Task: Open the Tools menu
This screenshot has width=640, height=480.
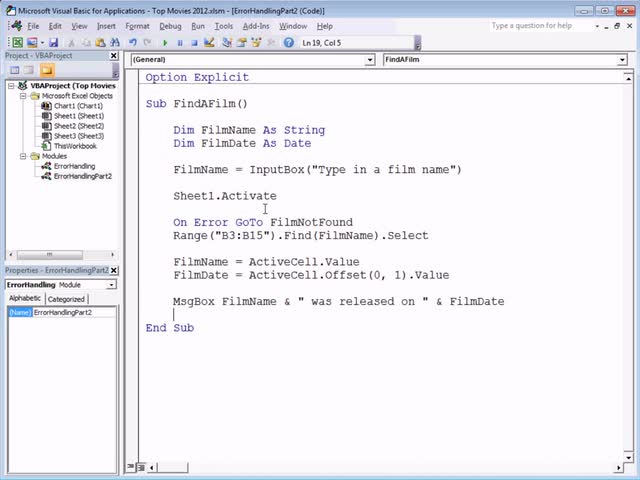Action: pyautogui.click(x=224, y=26)
